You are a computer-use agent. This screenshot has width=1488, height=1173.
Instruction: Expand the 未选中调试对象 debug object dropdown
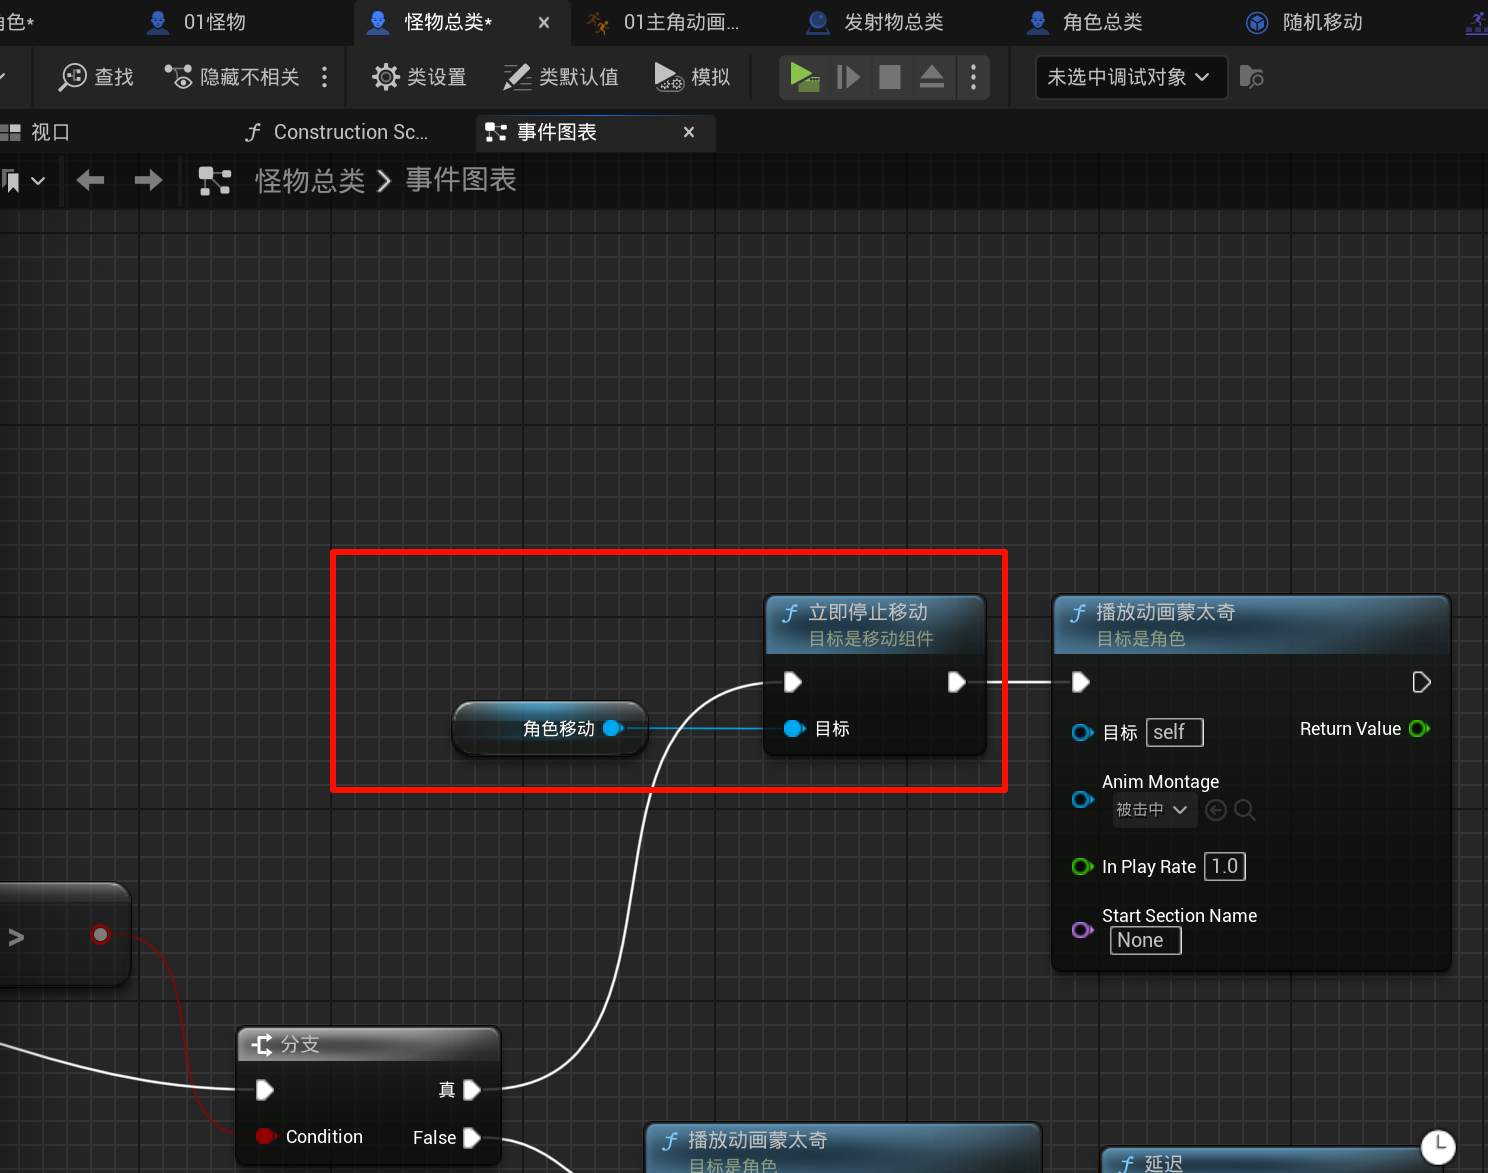point(1130,77)
